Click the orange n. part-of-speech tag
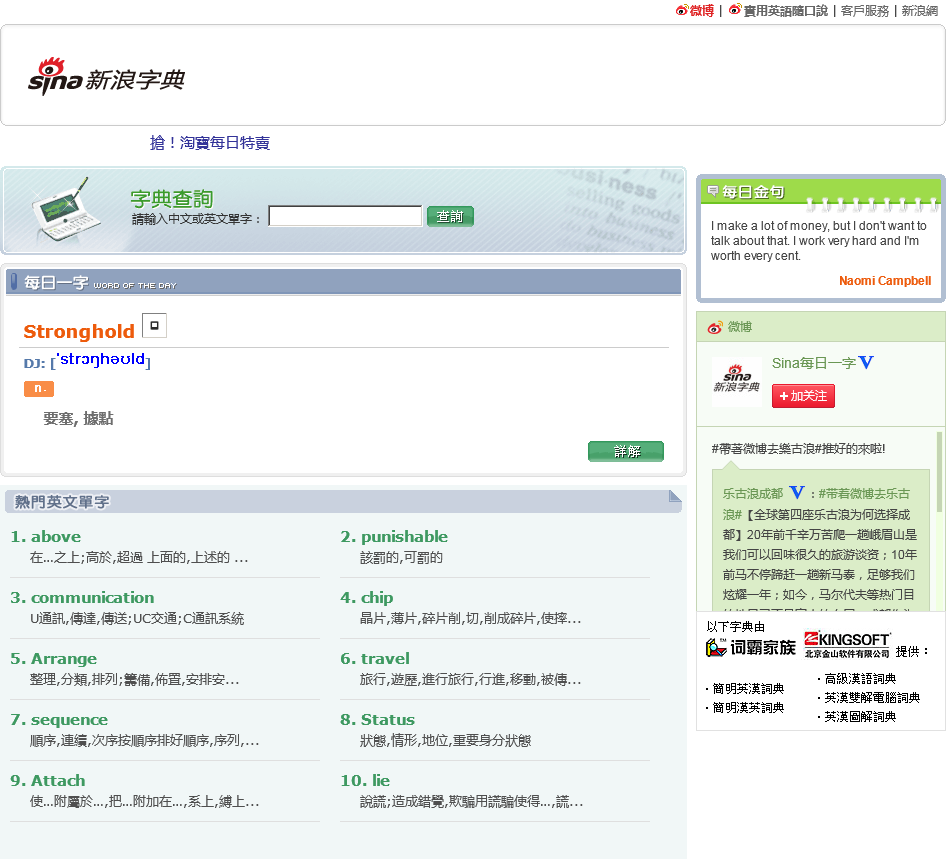 39,389
